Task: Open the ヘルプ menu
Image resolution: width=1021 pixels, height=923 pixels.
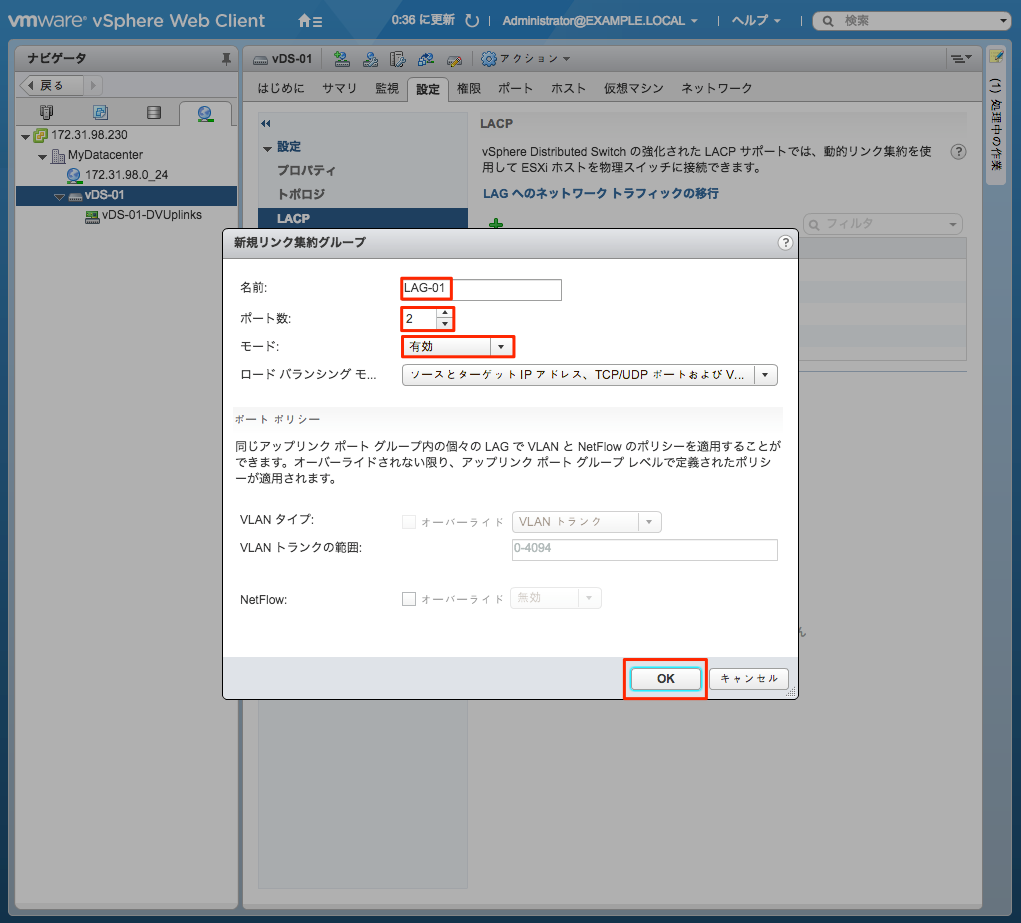Action: point(756,21)
